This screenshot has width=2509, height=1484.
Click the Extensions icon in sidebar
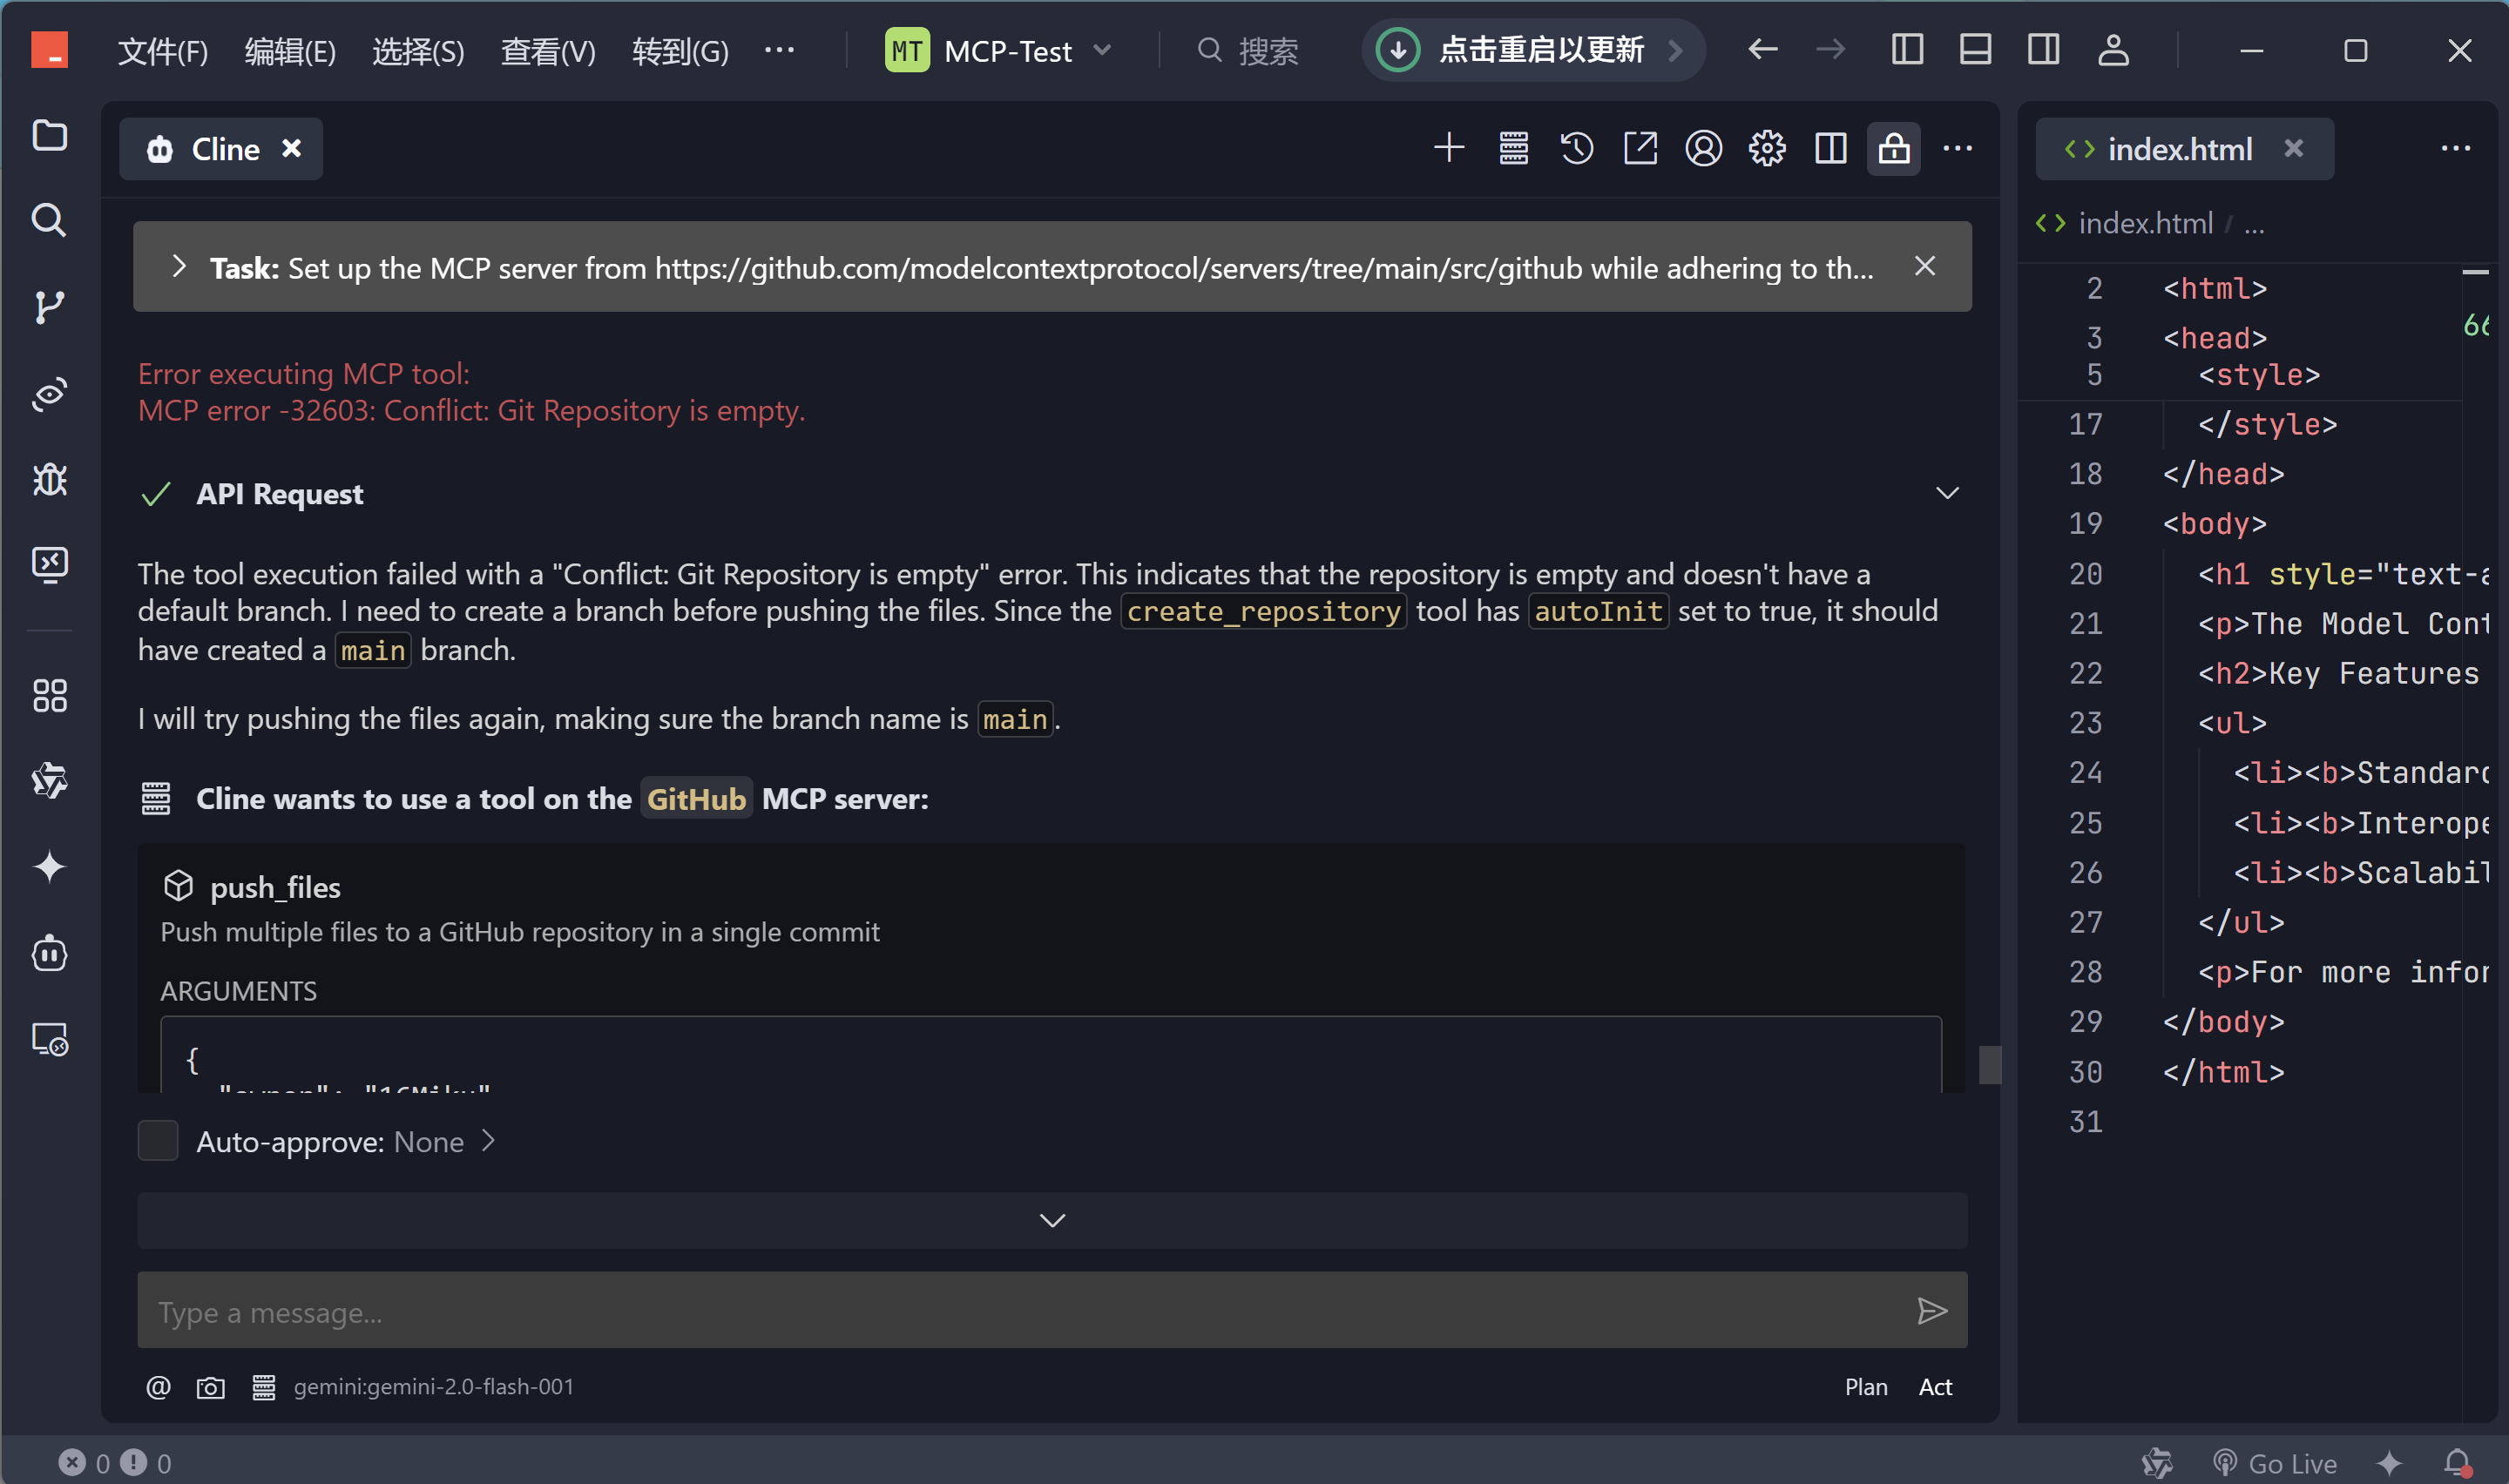pyautogui.click(x=49, y=695)
